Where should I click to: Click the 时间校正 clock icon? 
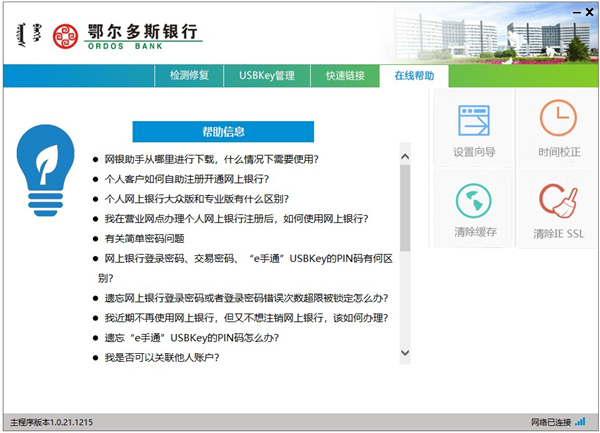[558, 118]
